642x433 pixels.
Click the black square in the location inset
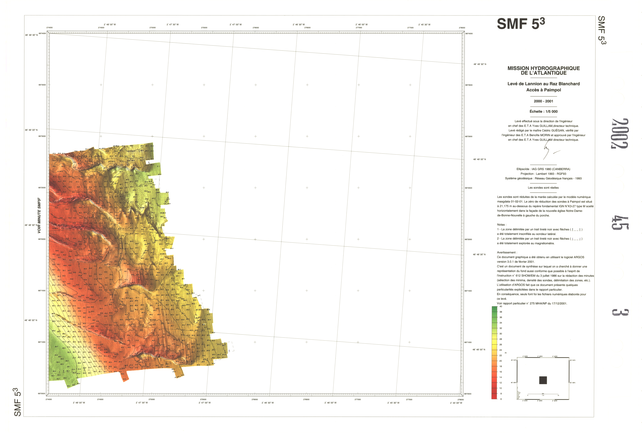[542, 380]
